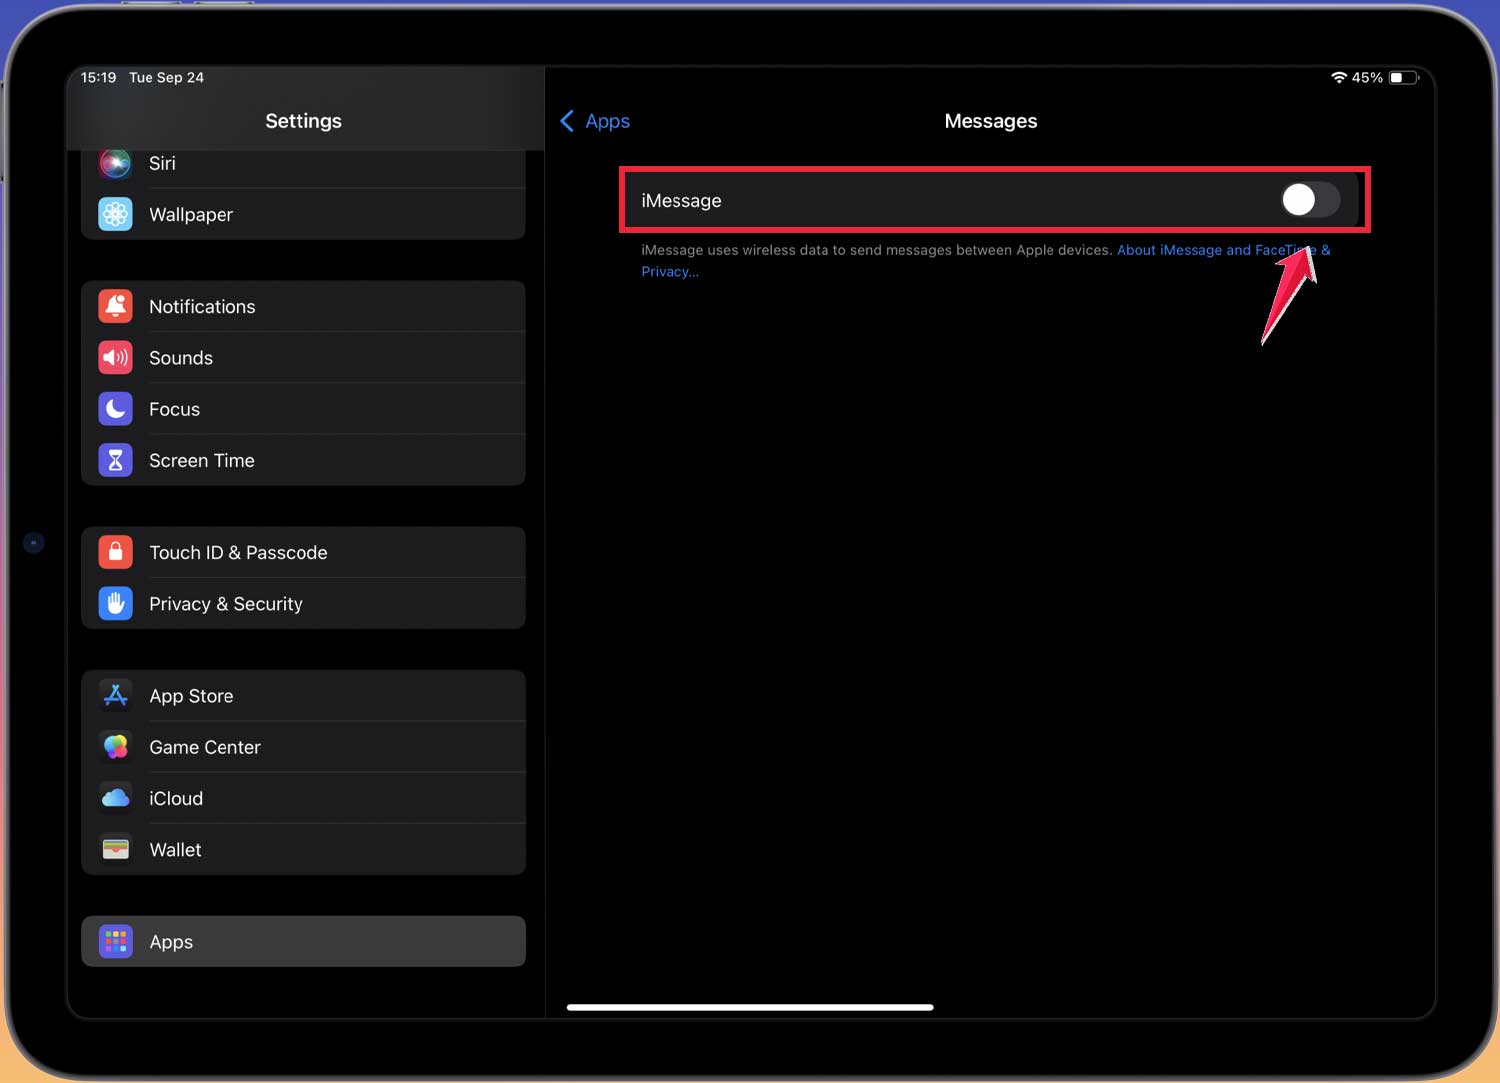
Task: Tap the Wallet card icon
Action: (116, 849)
